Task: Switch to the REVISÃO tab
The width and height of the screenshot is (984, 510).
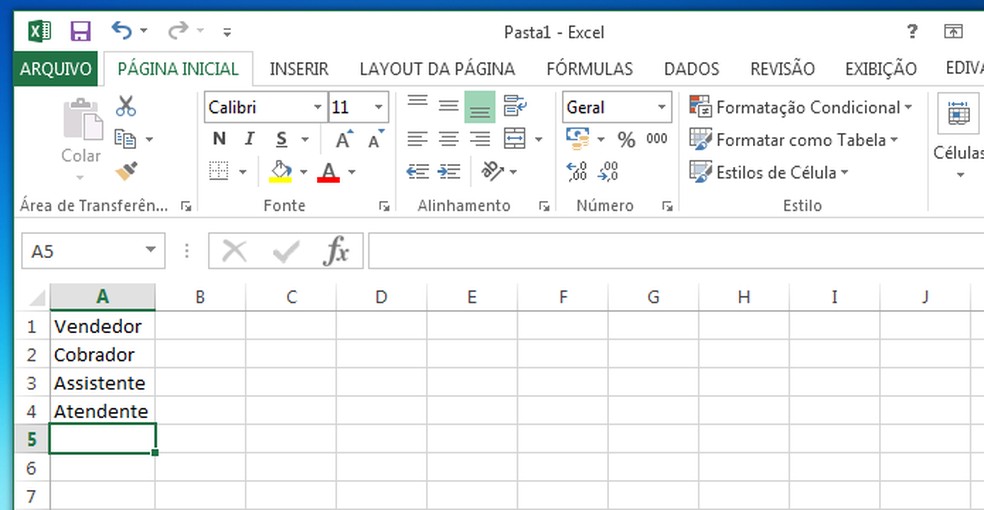Action: (x=783, y=68)
